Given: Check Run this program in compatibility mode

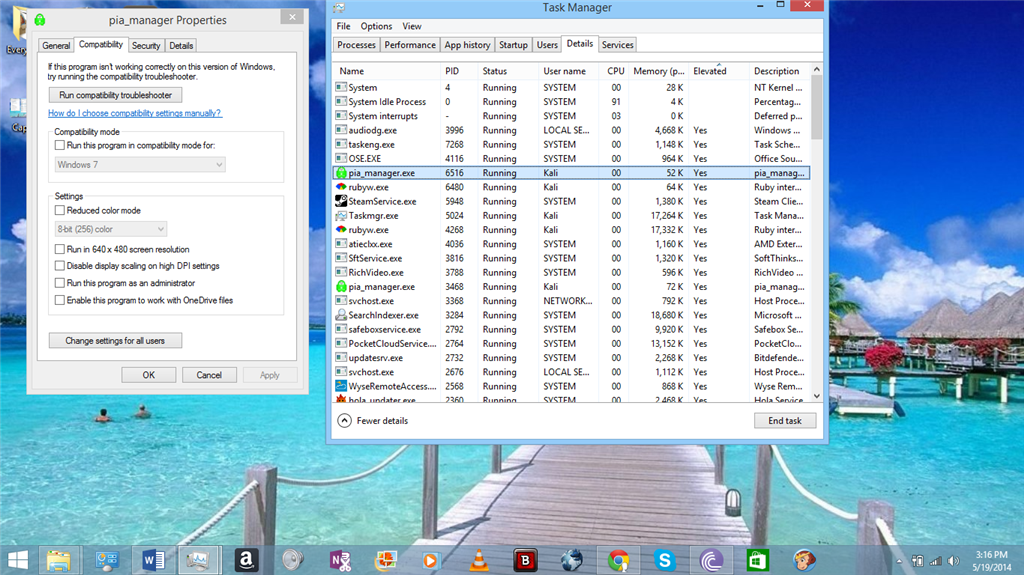Looking at the screenshot, I should tap(60, 145).
